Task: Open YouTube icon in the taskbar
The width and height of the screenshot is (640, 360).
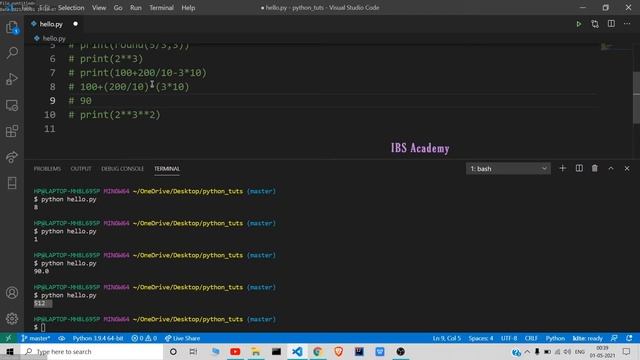Action: click(x=235, y=351)
